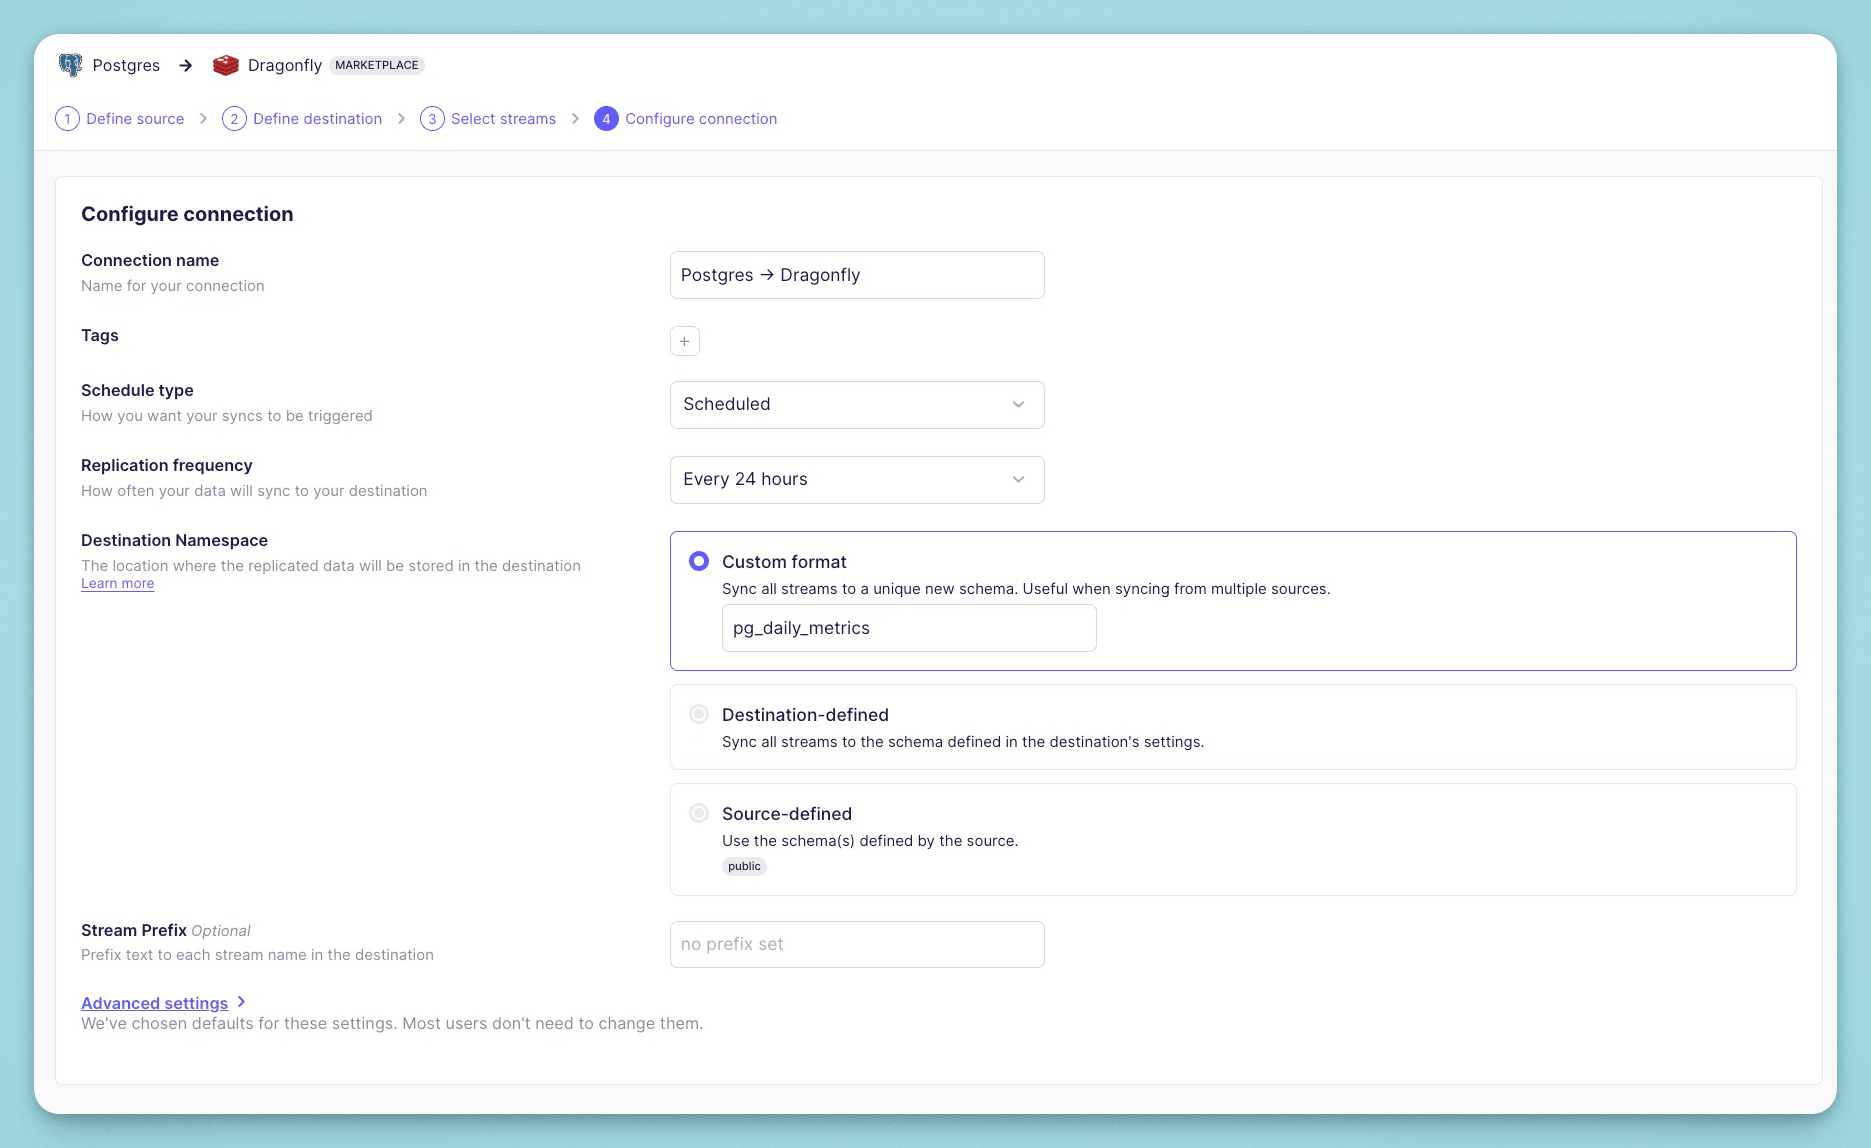The height and width of the screenshot is (1148, 1871).
Task: Select the Destination-defined radio option
Action: (x=699, y=714)
